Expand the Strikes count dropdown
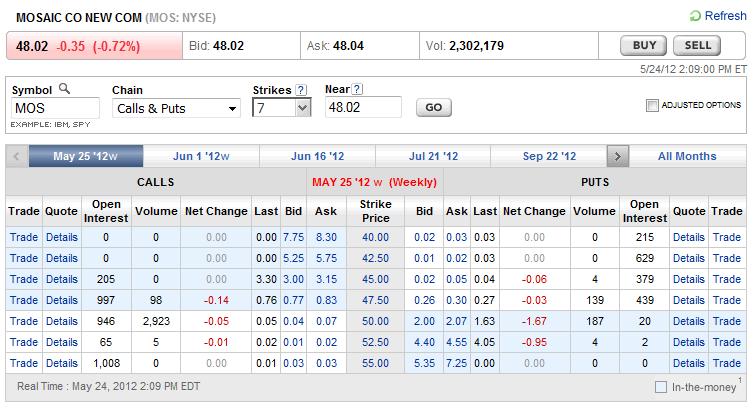The height and width of the screenshot is (409, 753). click(x=283, y=108)
